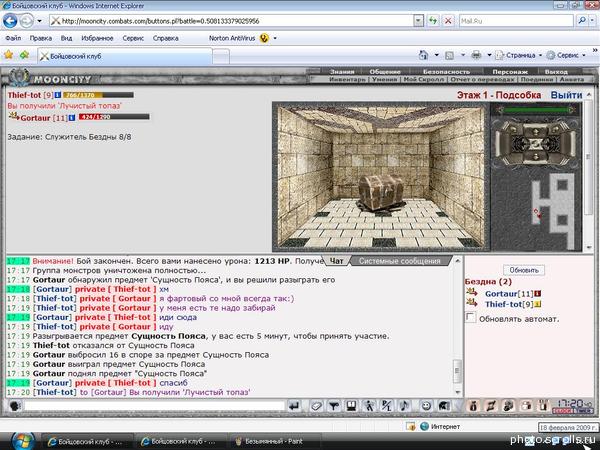Viewport: 600px width, 450px height.
Task: Click the Выйти link
Action: (x=566, y=95)
